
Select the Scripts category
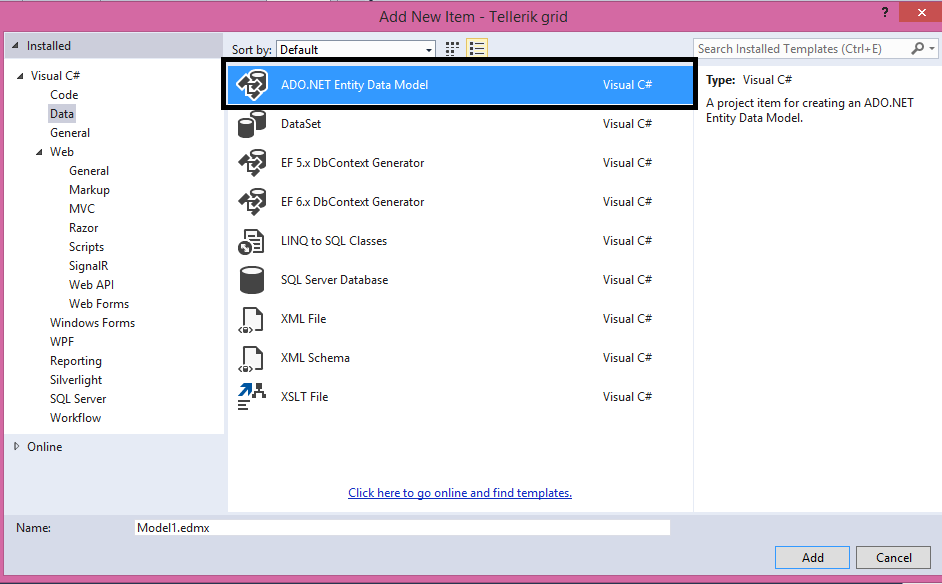87,247
